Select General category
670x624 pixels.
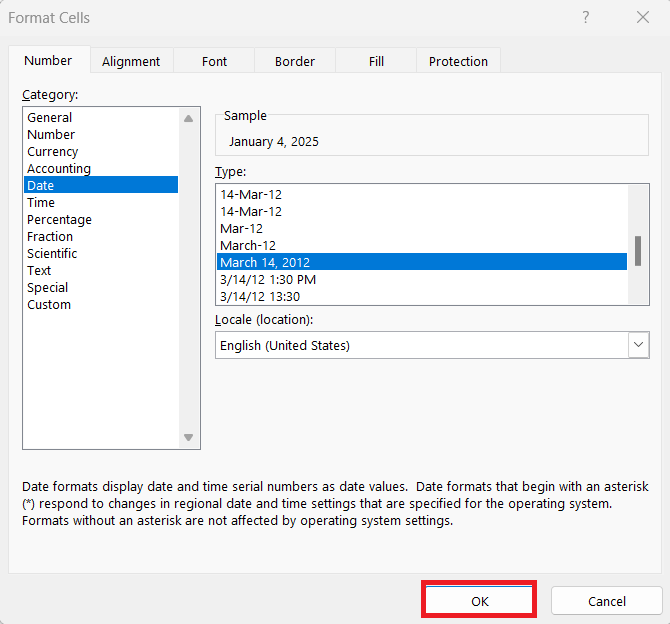[101, 117]
